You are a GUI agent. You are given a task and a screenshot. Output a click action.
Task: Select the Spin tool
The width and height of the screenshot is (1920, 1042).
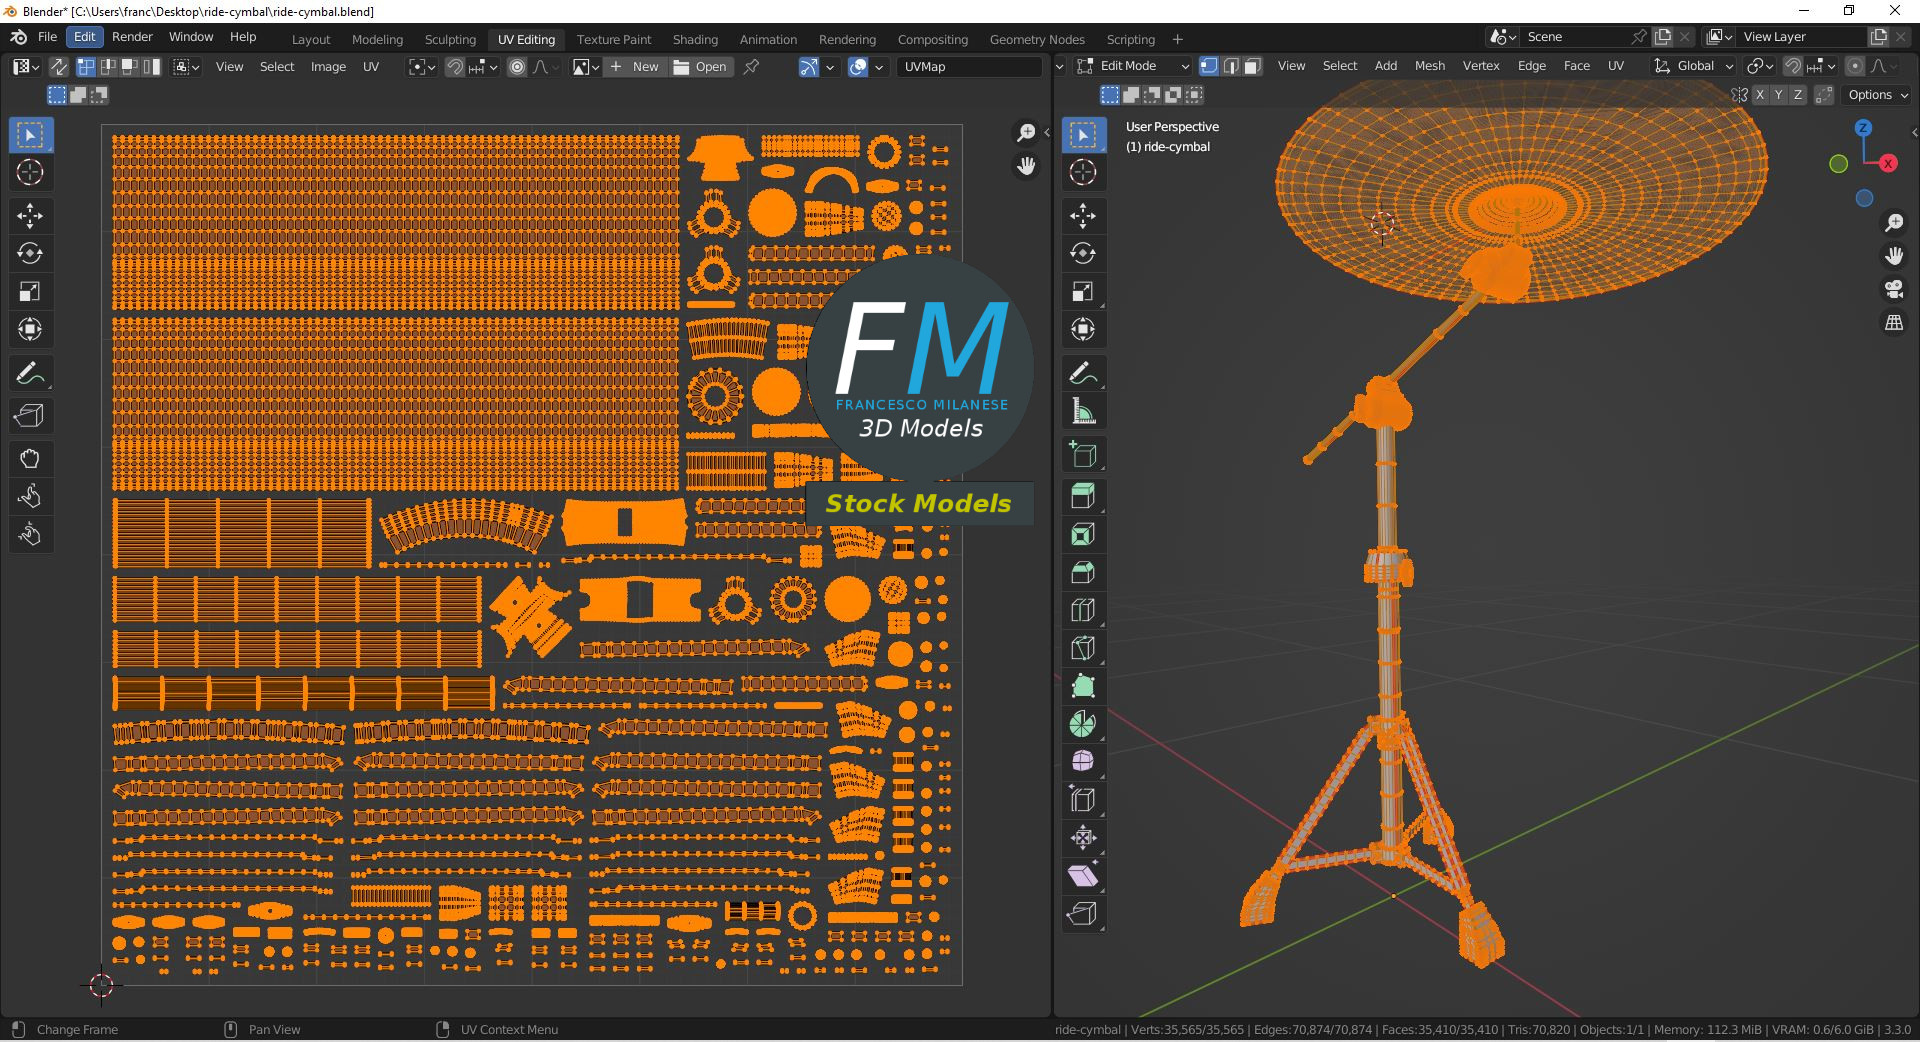(x=1083, y=725)
